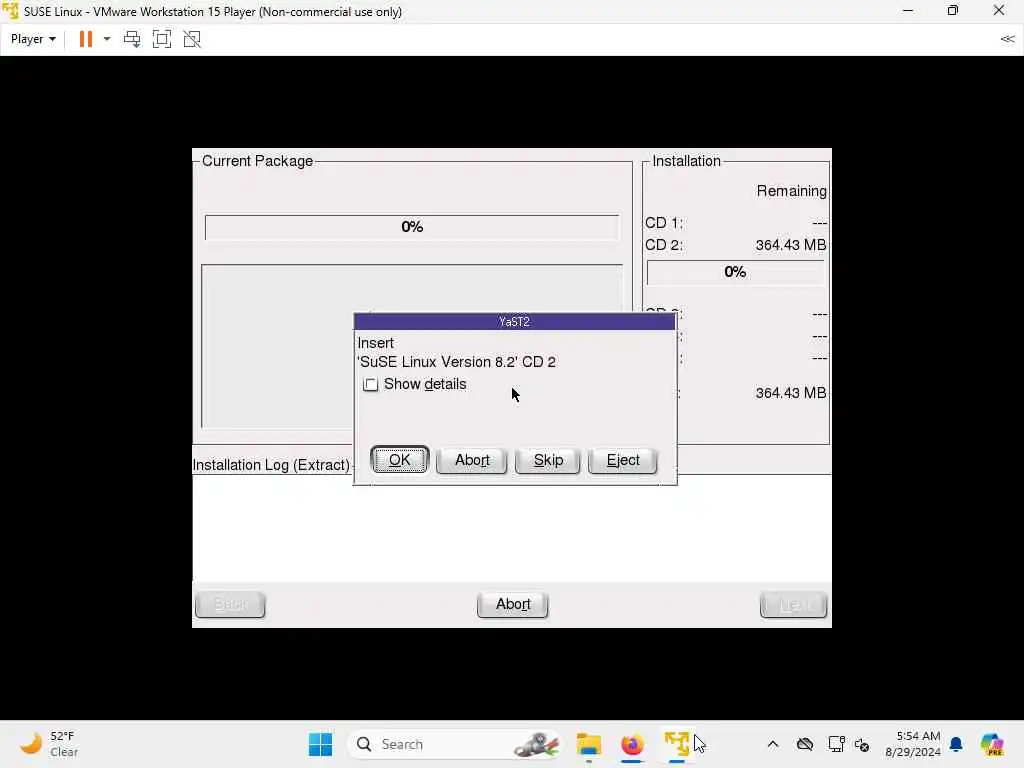Viewport: 1024px width, 768px height.
Task: Click the muted volume tray icon
Action: coord(862,744)
